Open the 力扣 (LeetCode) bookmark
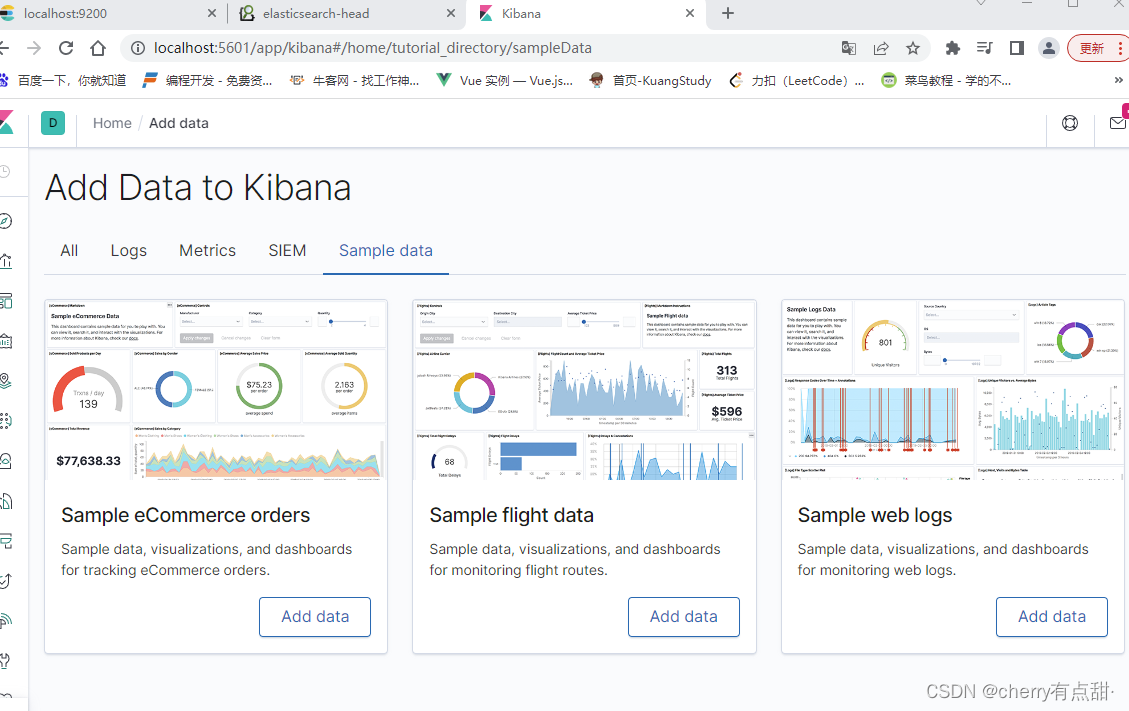The height and width of the screenshot is (711, 1129). tap(796, 81)
